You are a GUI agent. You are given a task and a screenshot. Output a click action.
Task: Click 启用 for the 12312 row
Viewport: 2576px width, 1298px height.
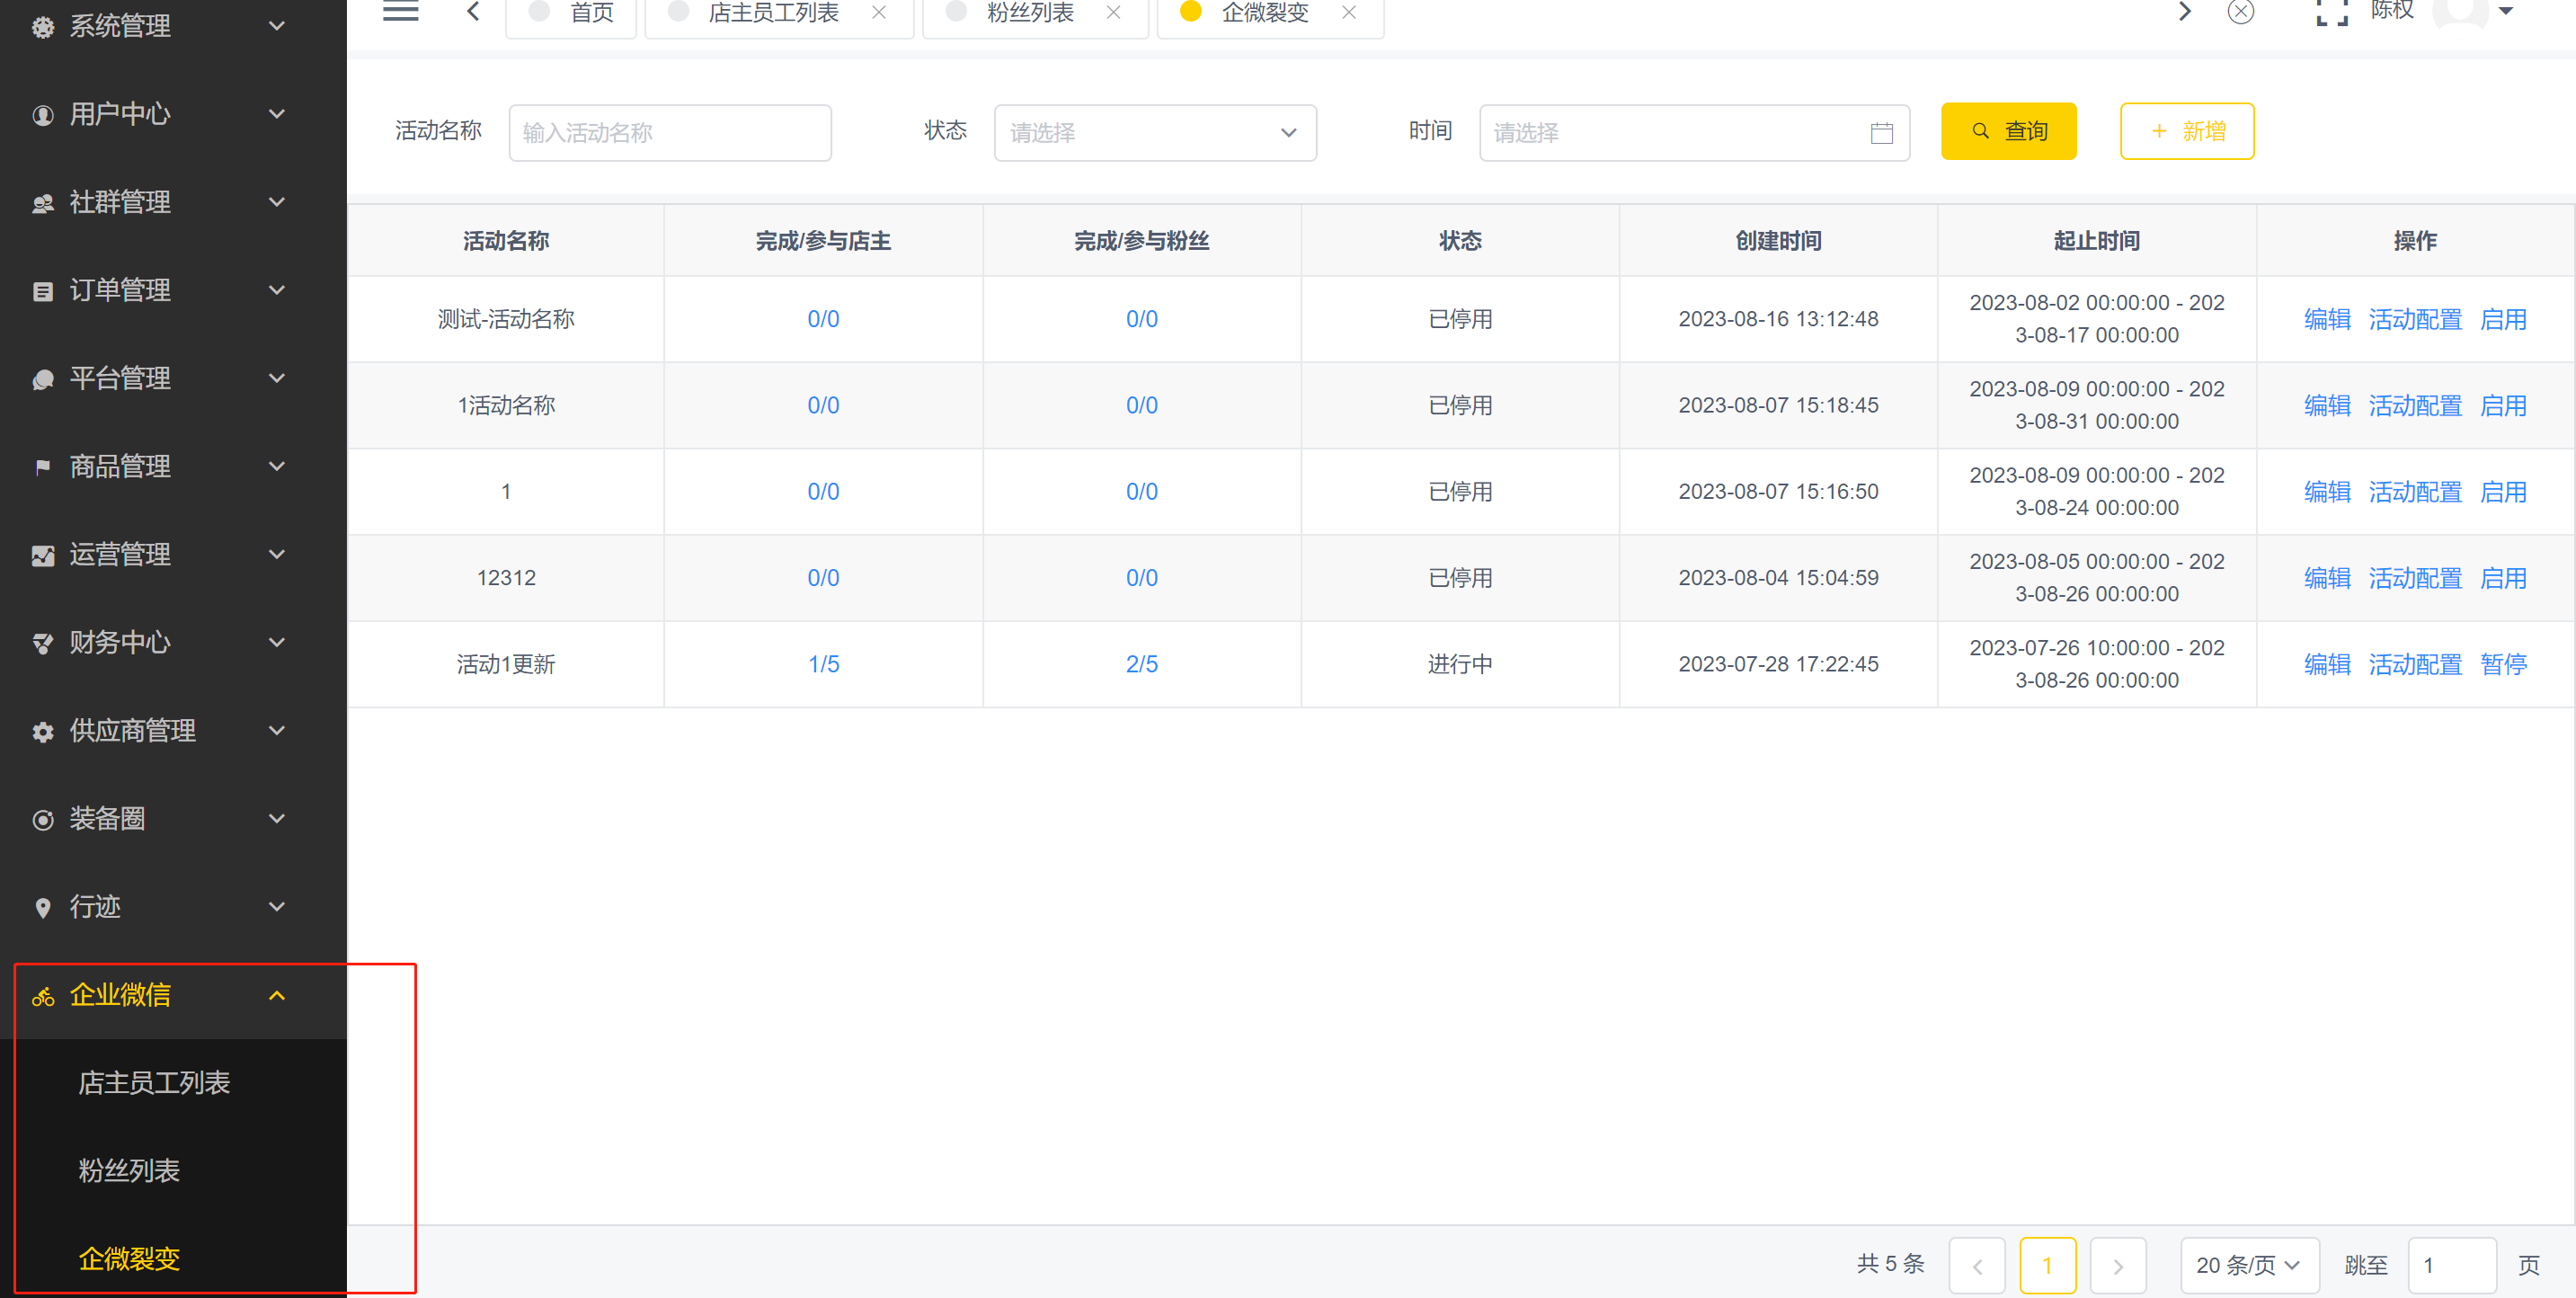click(x=2503, y=578)
